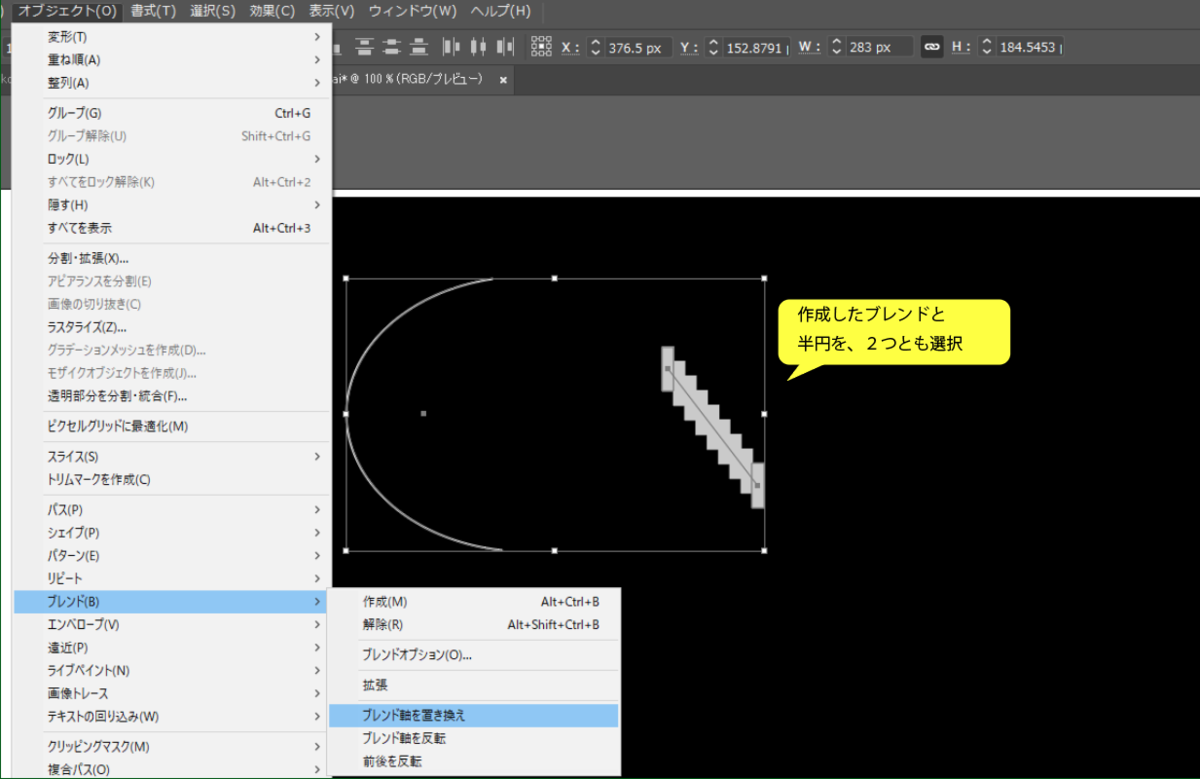
Task: Click the vertical align center icon
Action: click(391, 46)
